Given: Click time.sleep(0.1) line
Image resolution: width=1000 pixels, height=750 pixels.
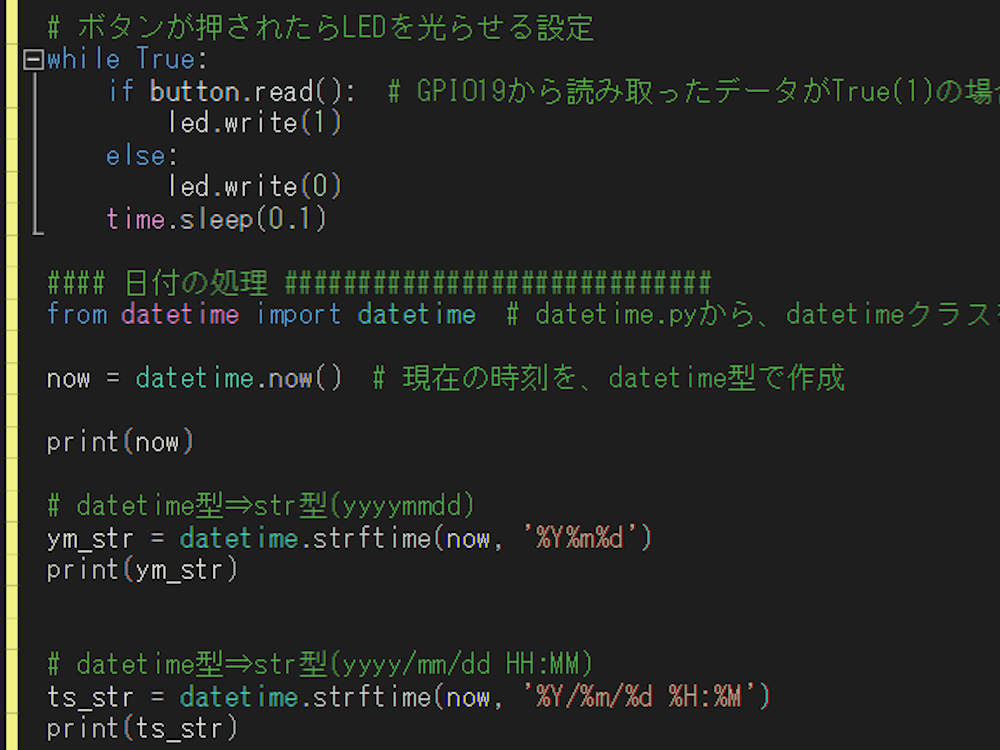Looking at the screenshot, I should (x=216, y=219).
